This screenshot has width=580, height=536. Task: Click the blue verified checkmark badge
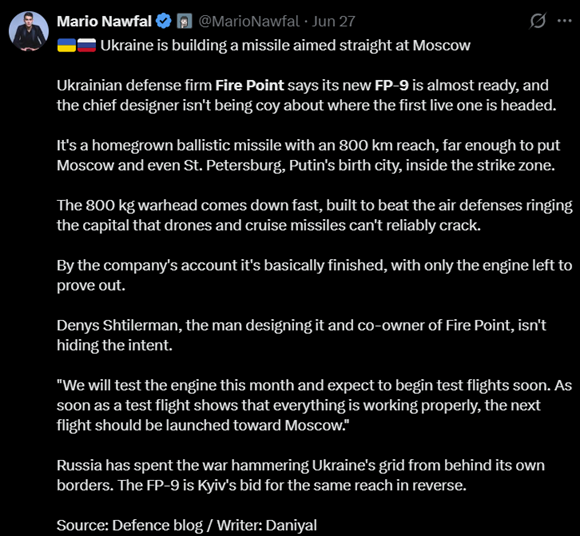click(163, 21)
